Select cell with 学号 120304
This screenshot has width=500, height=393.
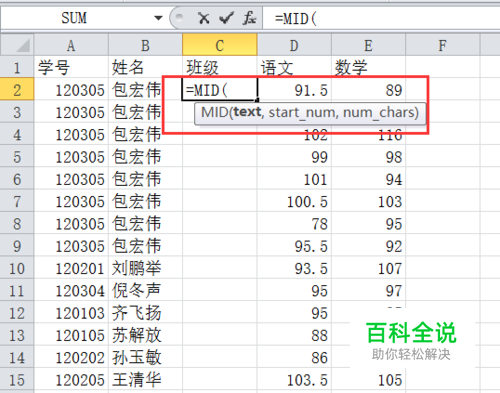coord(71,291)
